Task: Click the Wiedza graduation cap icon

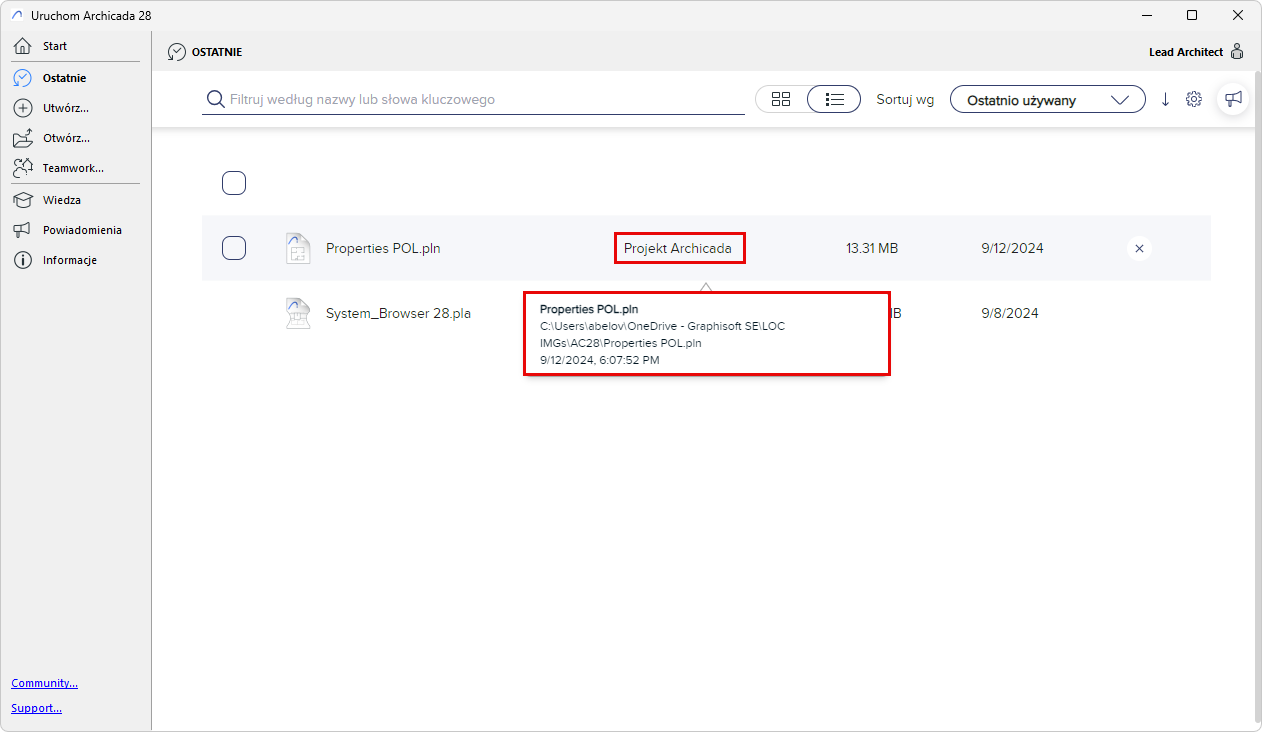Action: coord(23,200)
